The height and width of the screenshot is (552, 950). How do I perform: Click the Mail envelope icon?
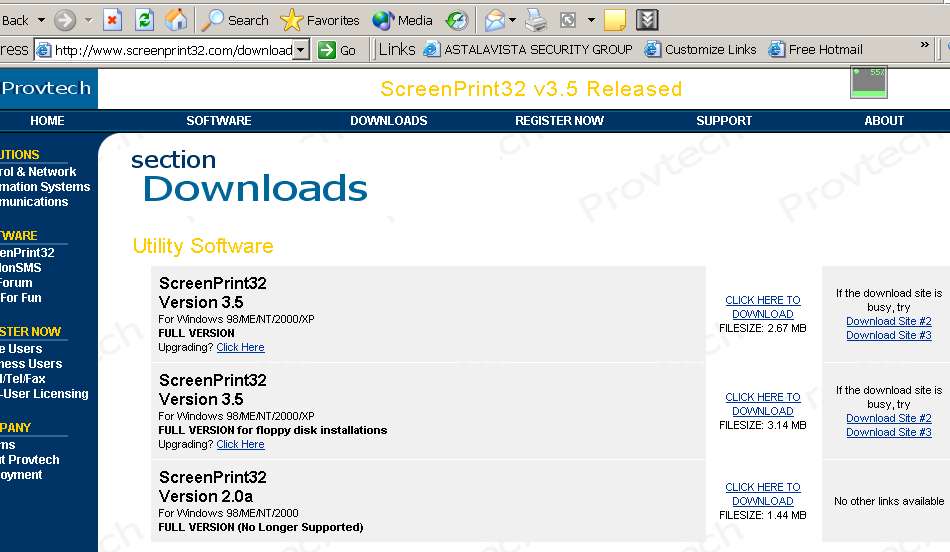tap(495, 21)
